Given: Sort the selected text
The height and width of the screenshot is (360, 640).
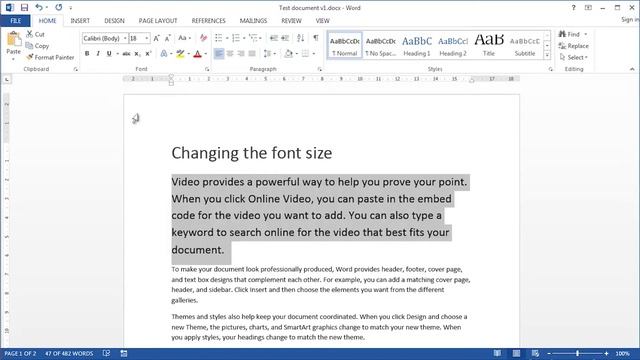Looking at the screenshot, I should [301, 38].
